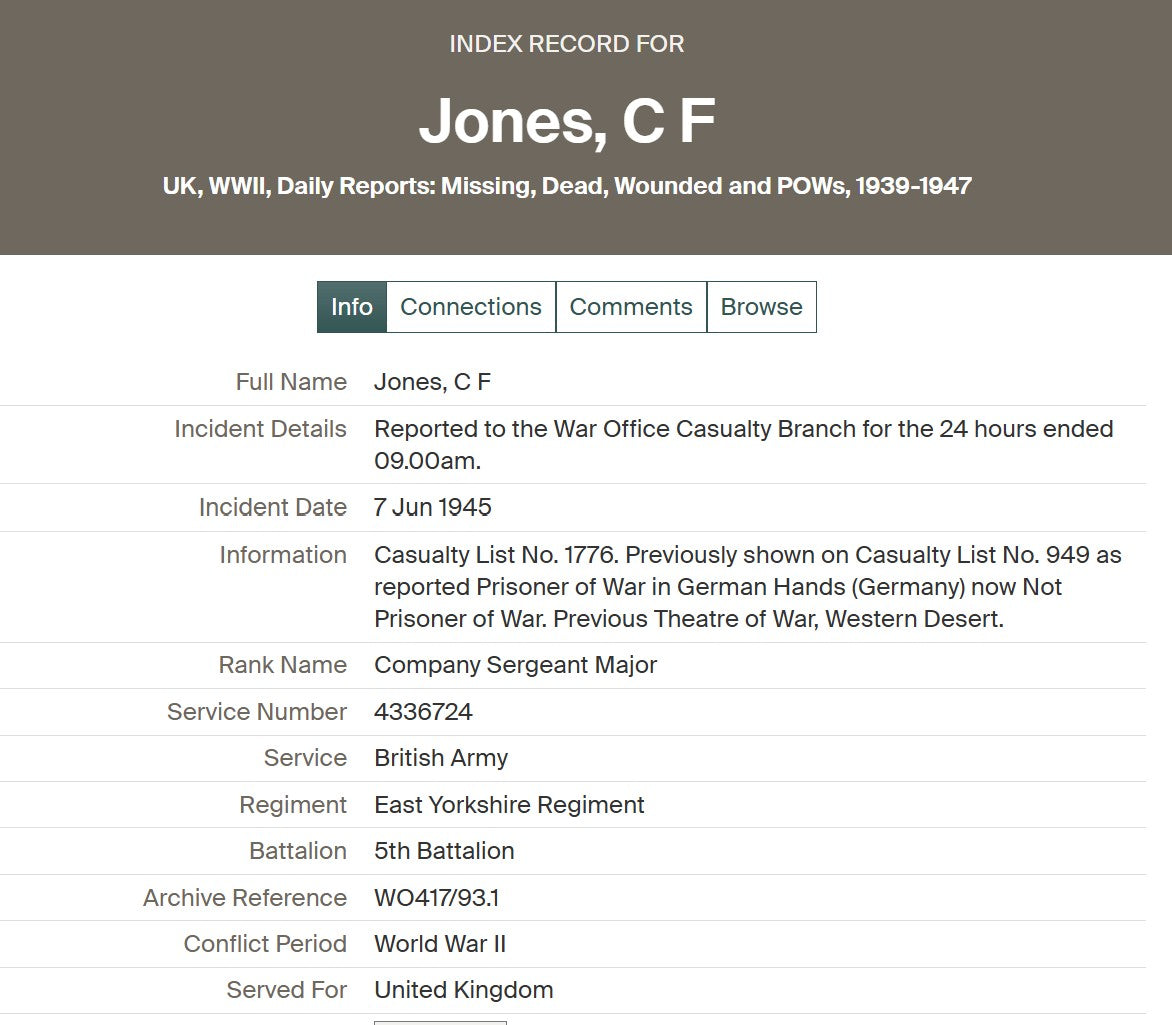The image size is (1172, 1025).
Task: Click the 'INDEX RECORD FOR' header text
Action: (566, 44)
